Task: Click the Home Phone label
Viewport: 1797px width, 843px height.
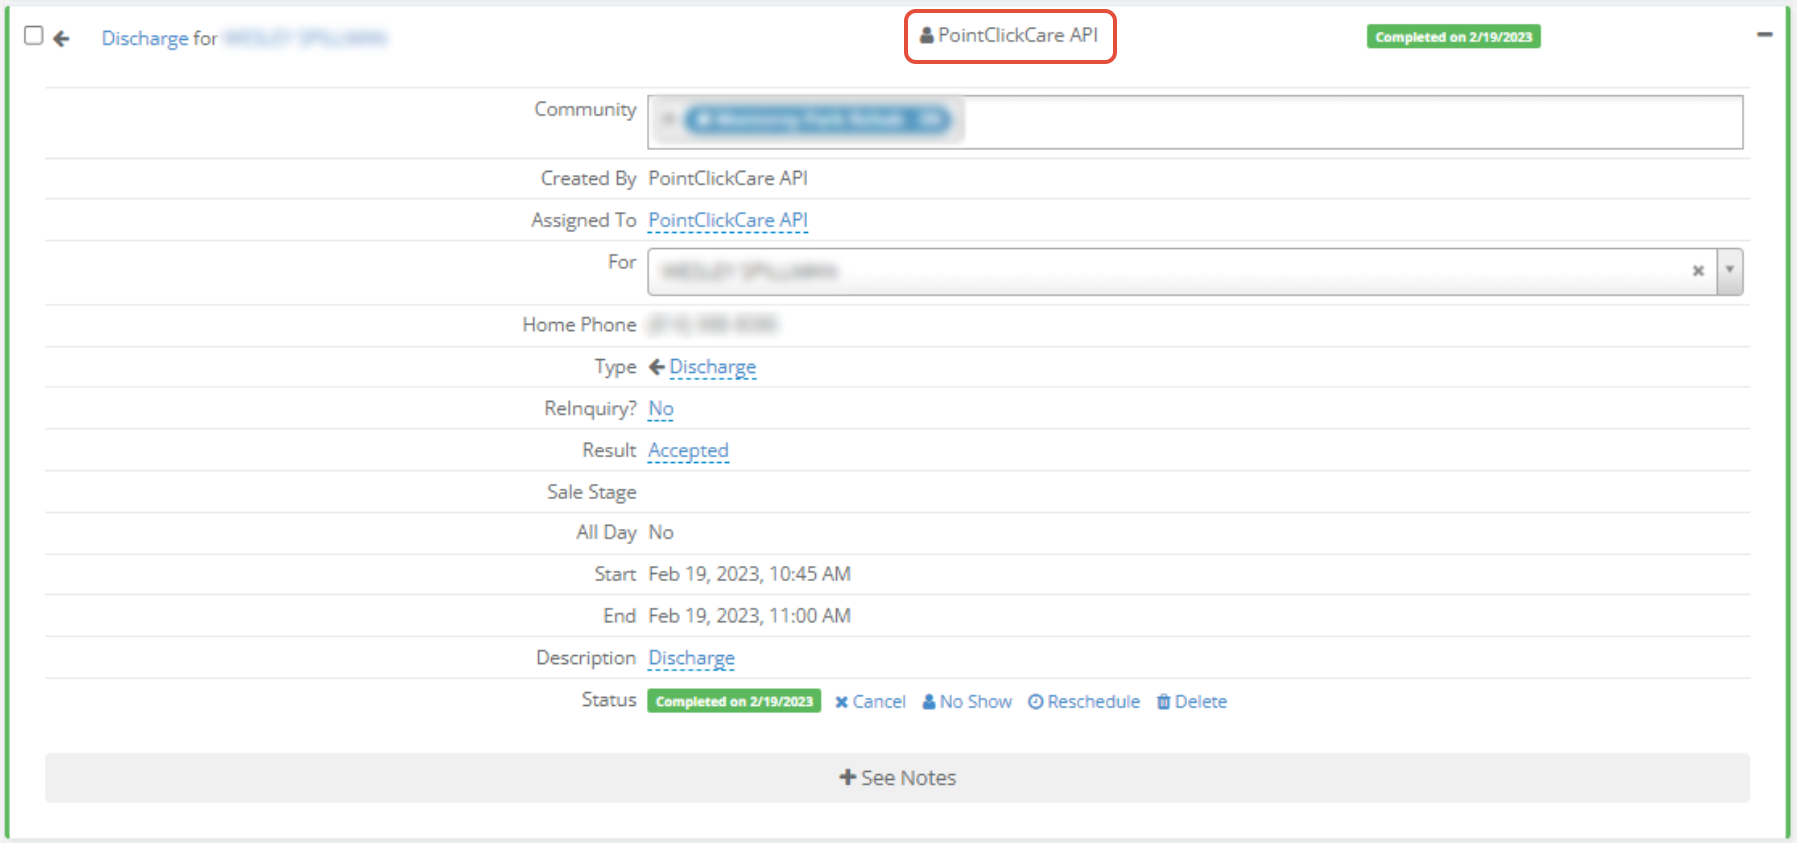Action: [x=579, y=324]
